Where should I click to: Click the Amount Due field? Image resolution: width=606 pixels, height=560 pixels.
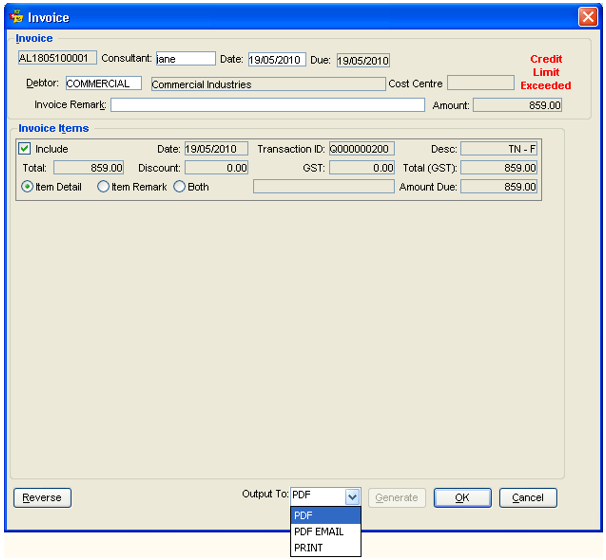(x=499, y=187)
